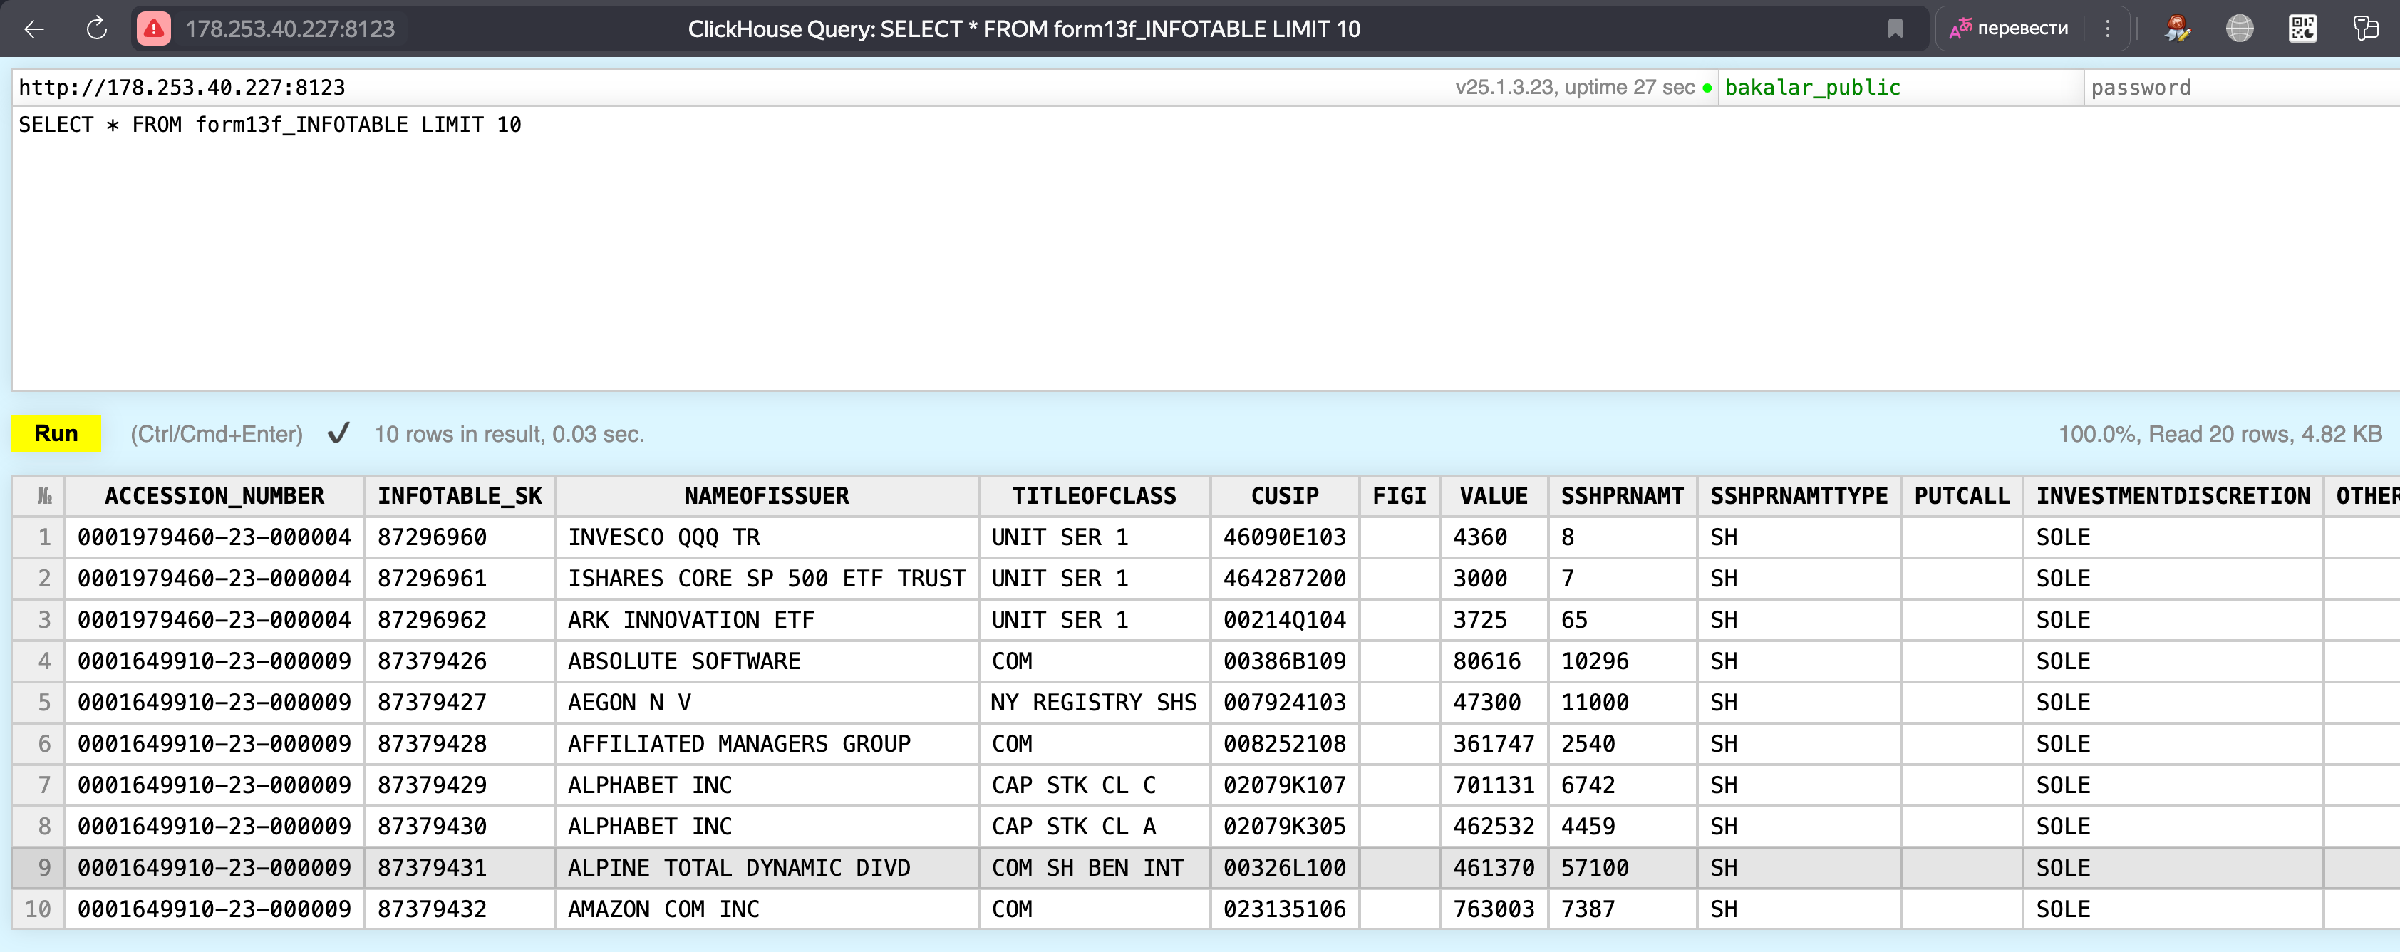Open the translate options three-dot menu
Screen dimensions: 2400x952
click(x=2107, y=29)
